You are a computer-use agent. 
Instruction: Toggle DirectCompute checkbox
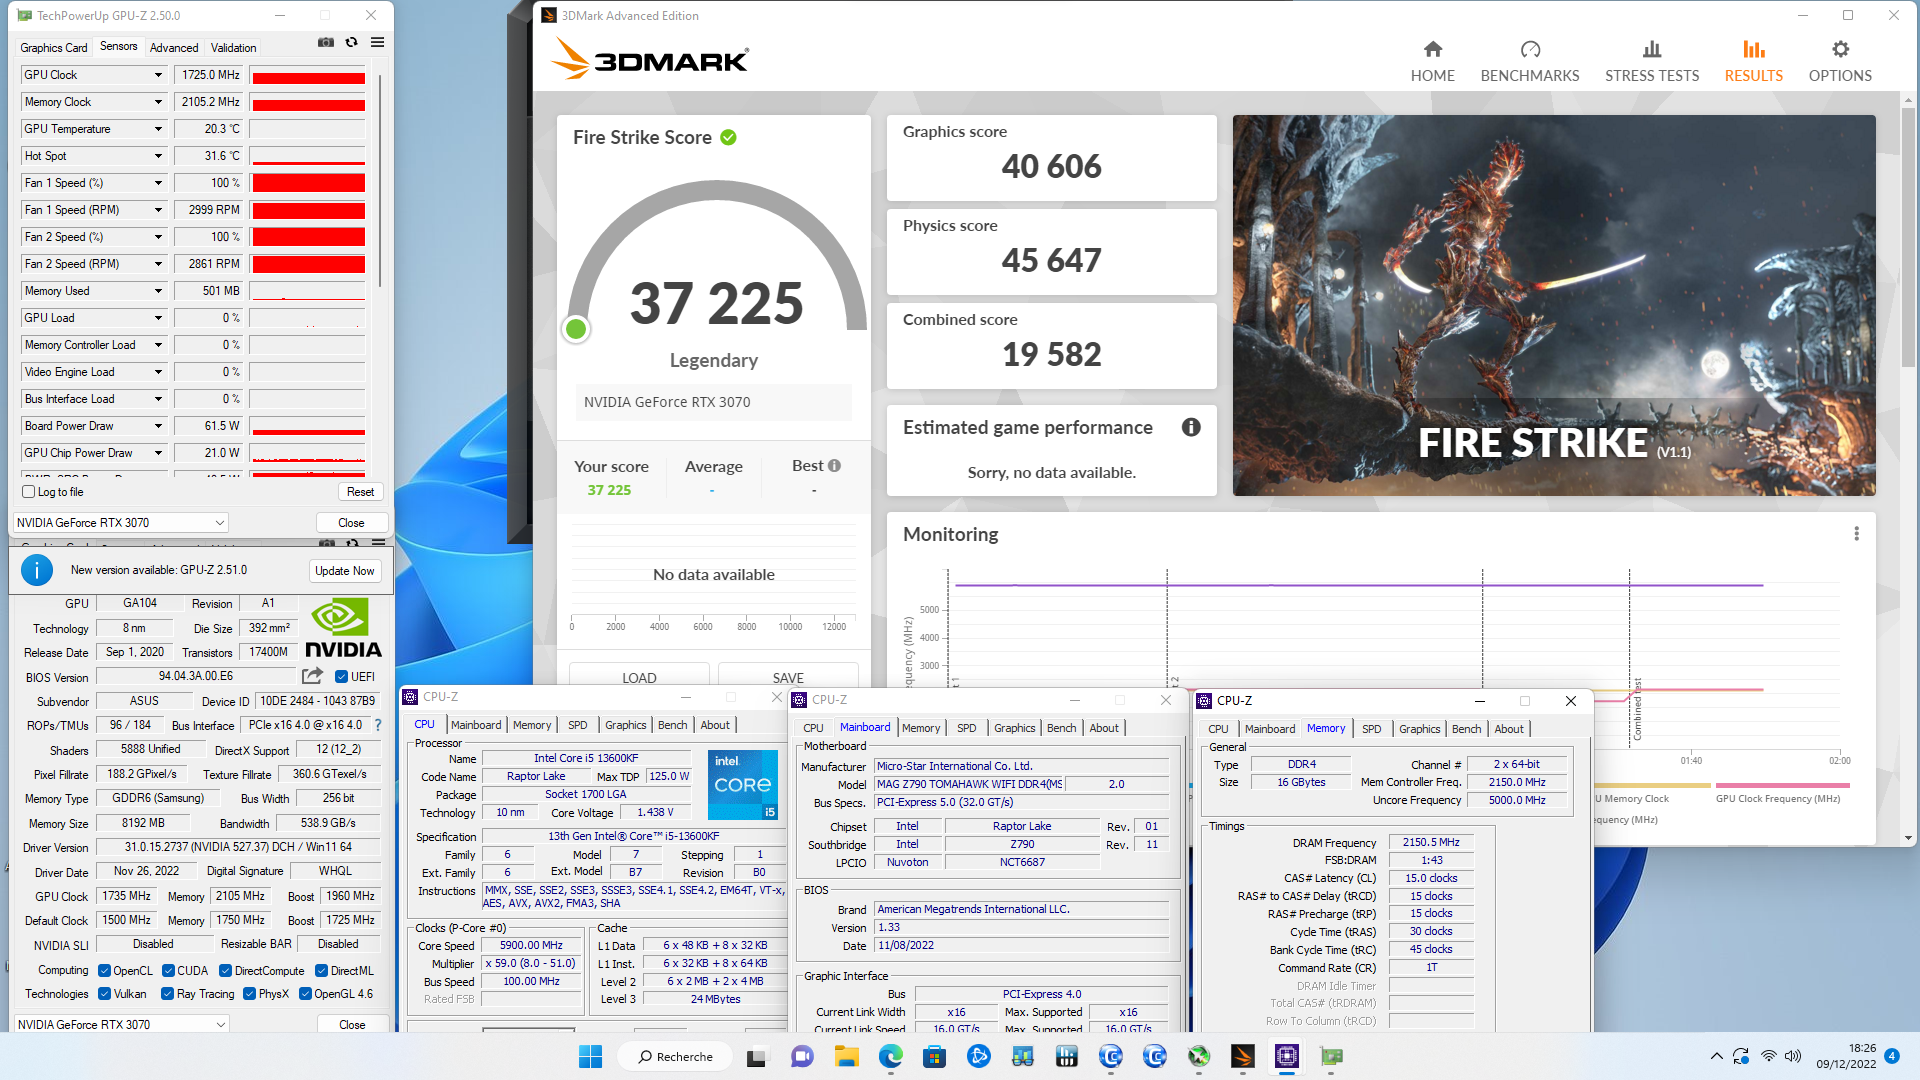click(x=225, y=971)
